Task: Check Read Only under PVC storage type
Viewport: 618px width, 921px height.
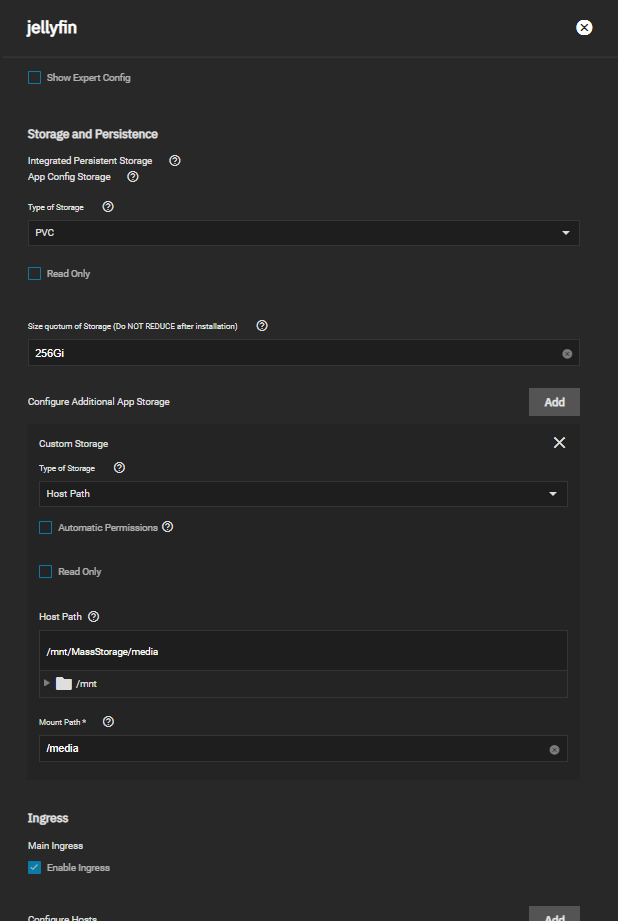Action: click(35, 273)
